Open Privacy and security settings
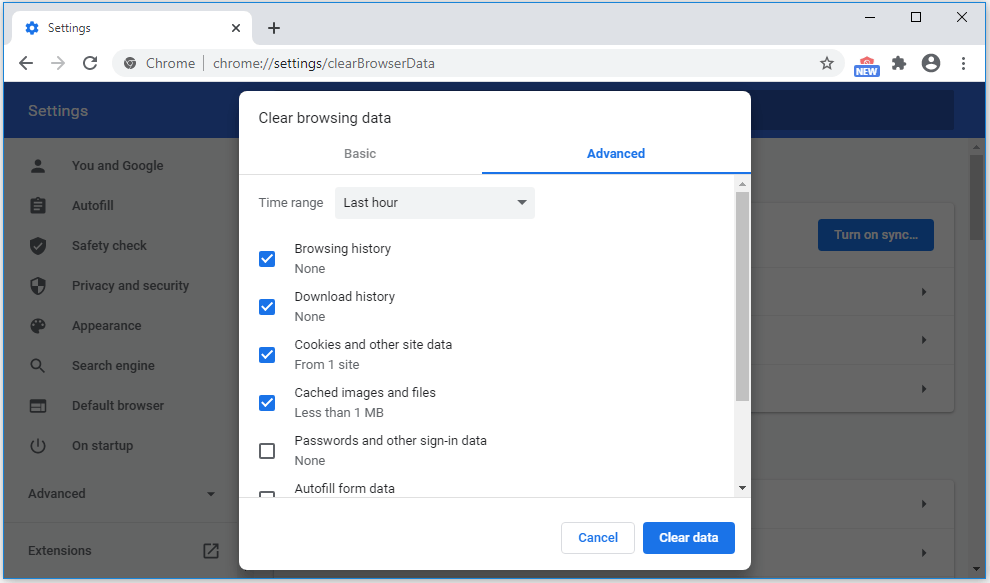This screenshot has width=990, height=583. coord(130,285)
